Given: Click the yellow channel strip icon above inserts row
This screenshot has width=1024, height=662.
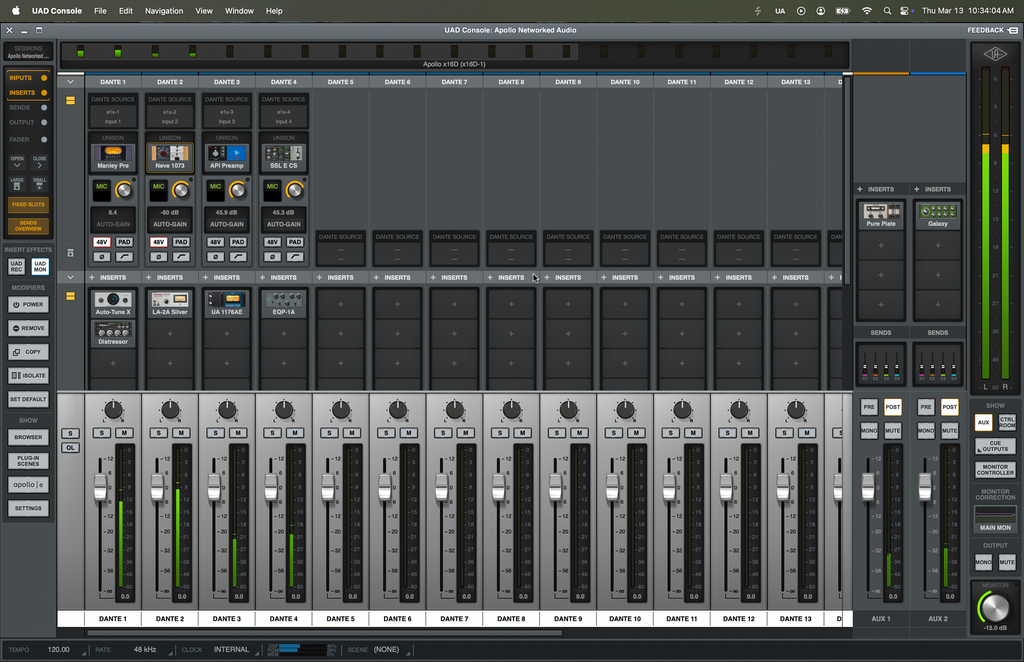Looking at the screenshot, I should (x=71, y=296).
